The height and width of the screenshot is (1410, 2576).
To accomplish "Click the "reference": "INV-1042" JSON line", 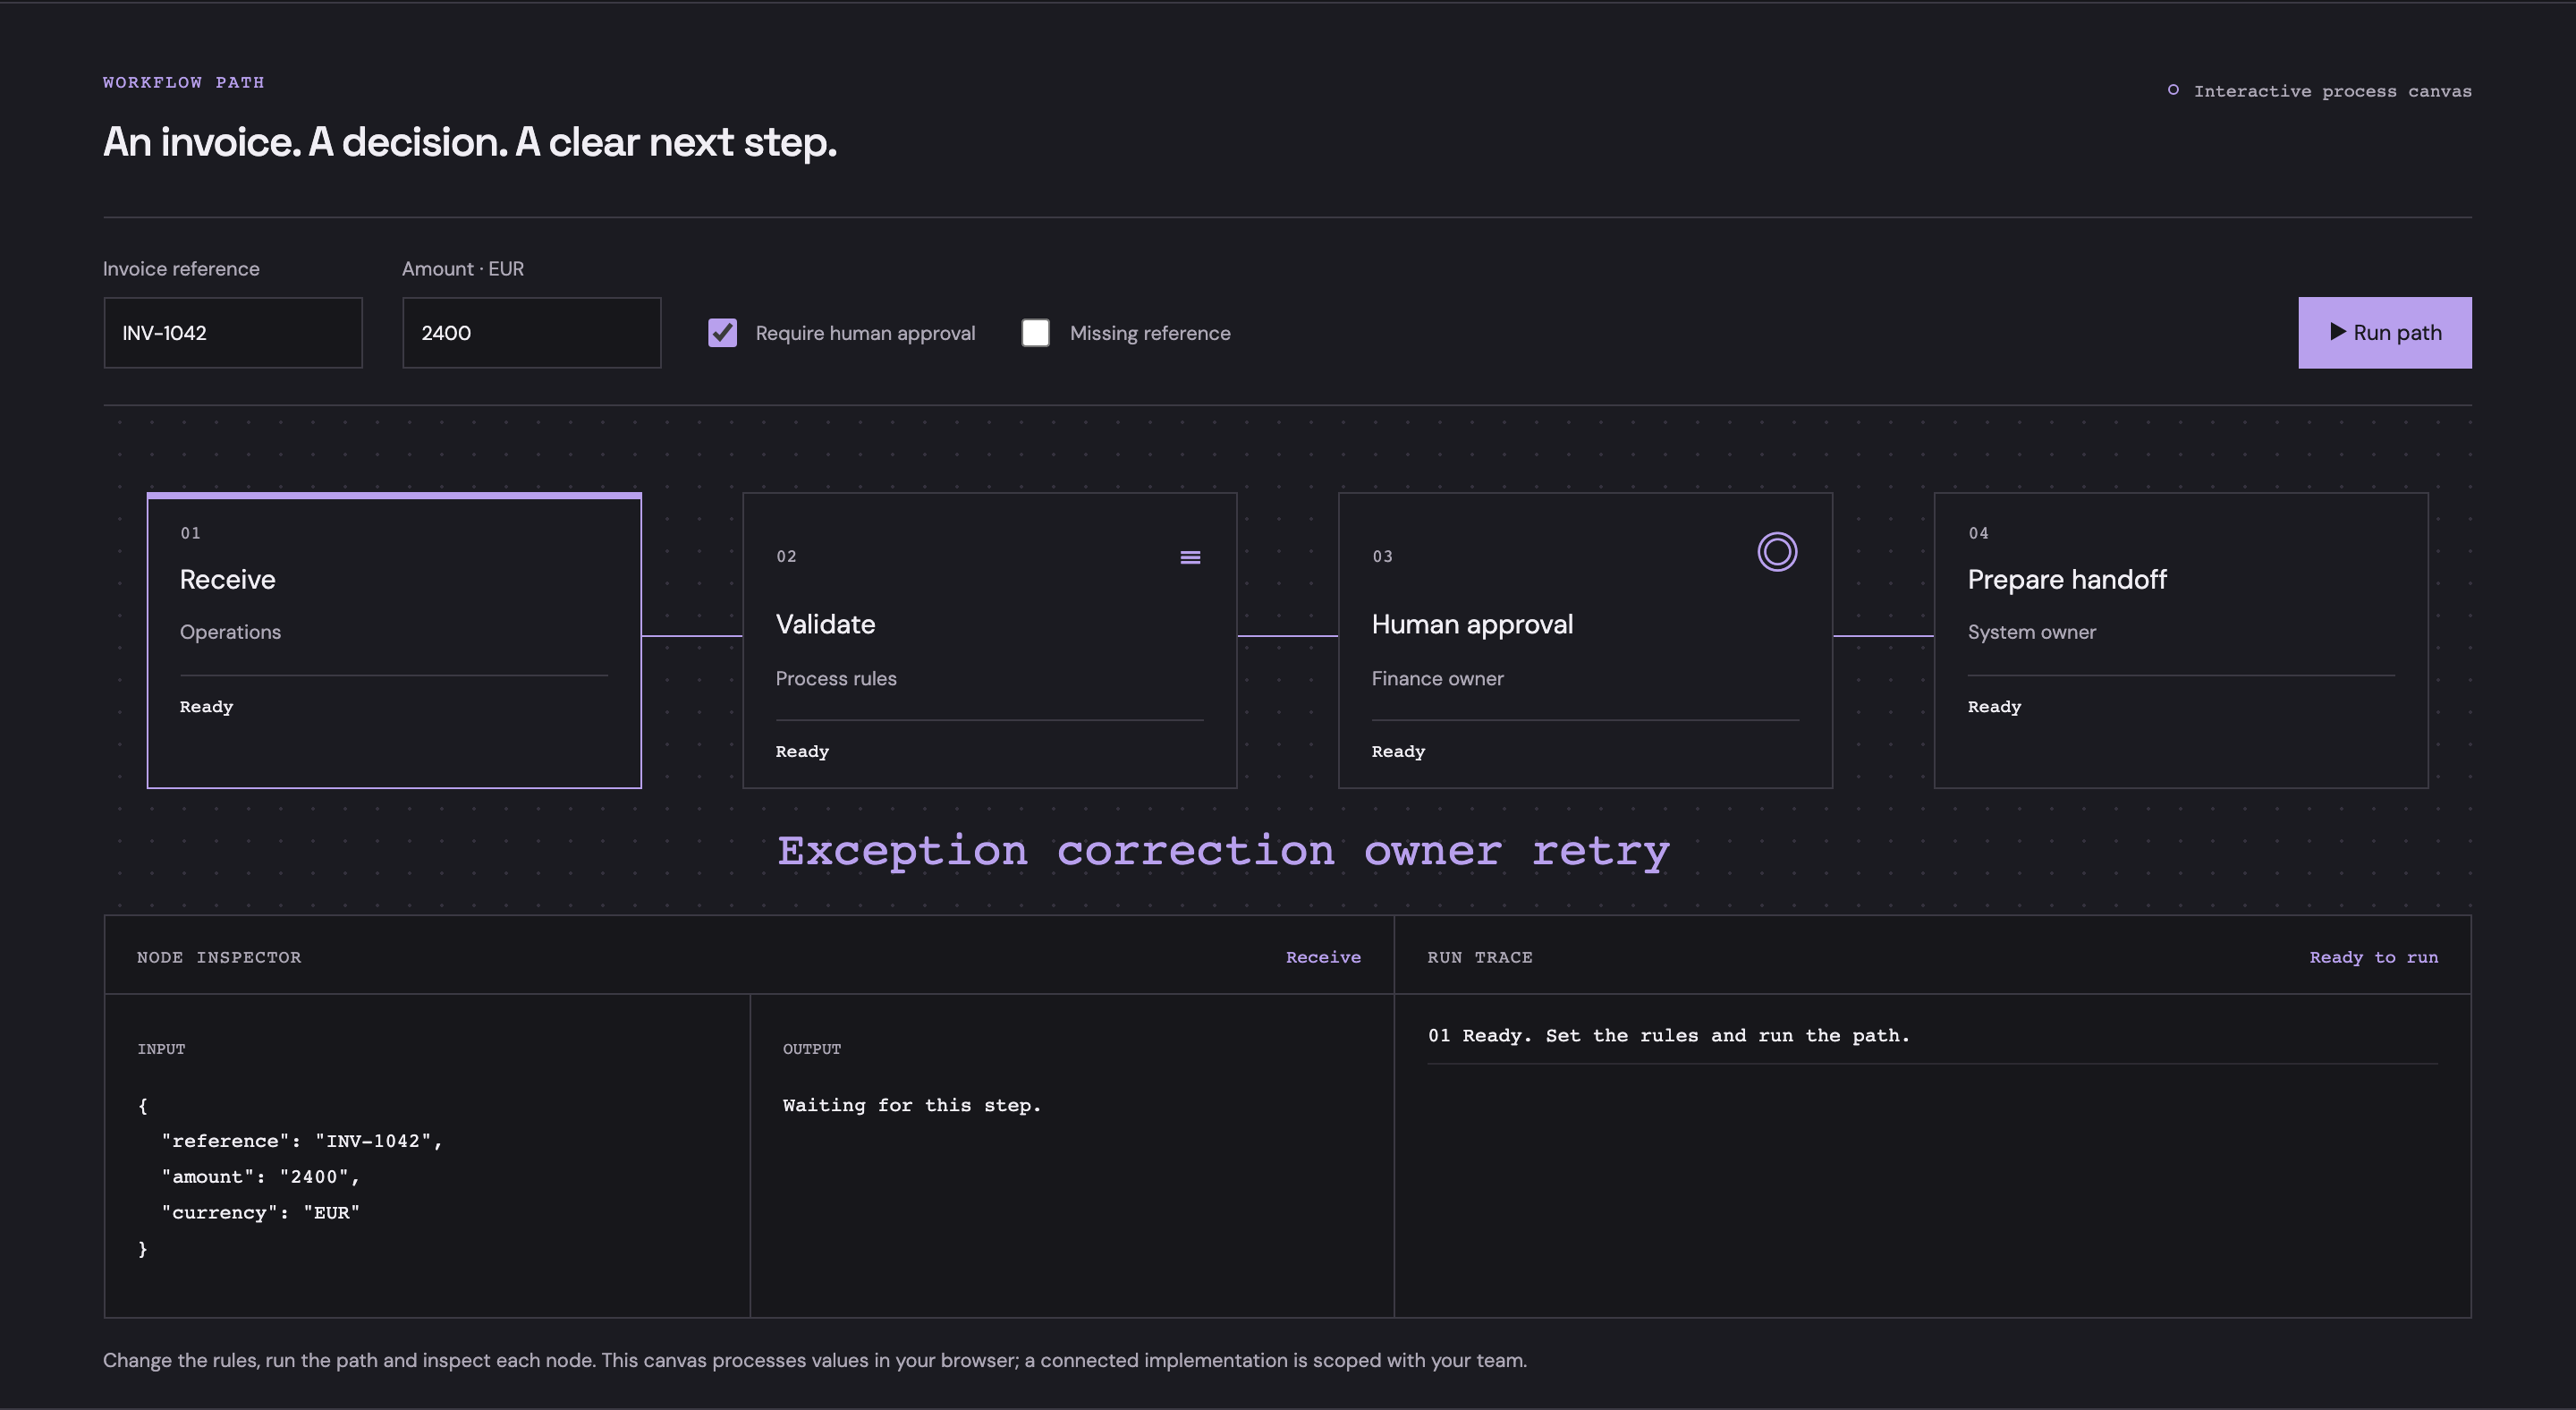I will tap(302, 1142).
